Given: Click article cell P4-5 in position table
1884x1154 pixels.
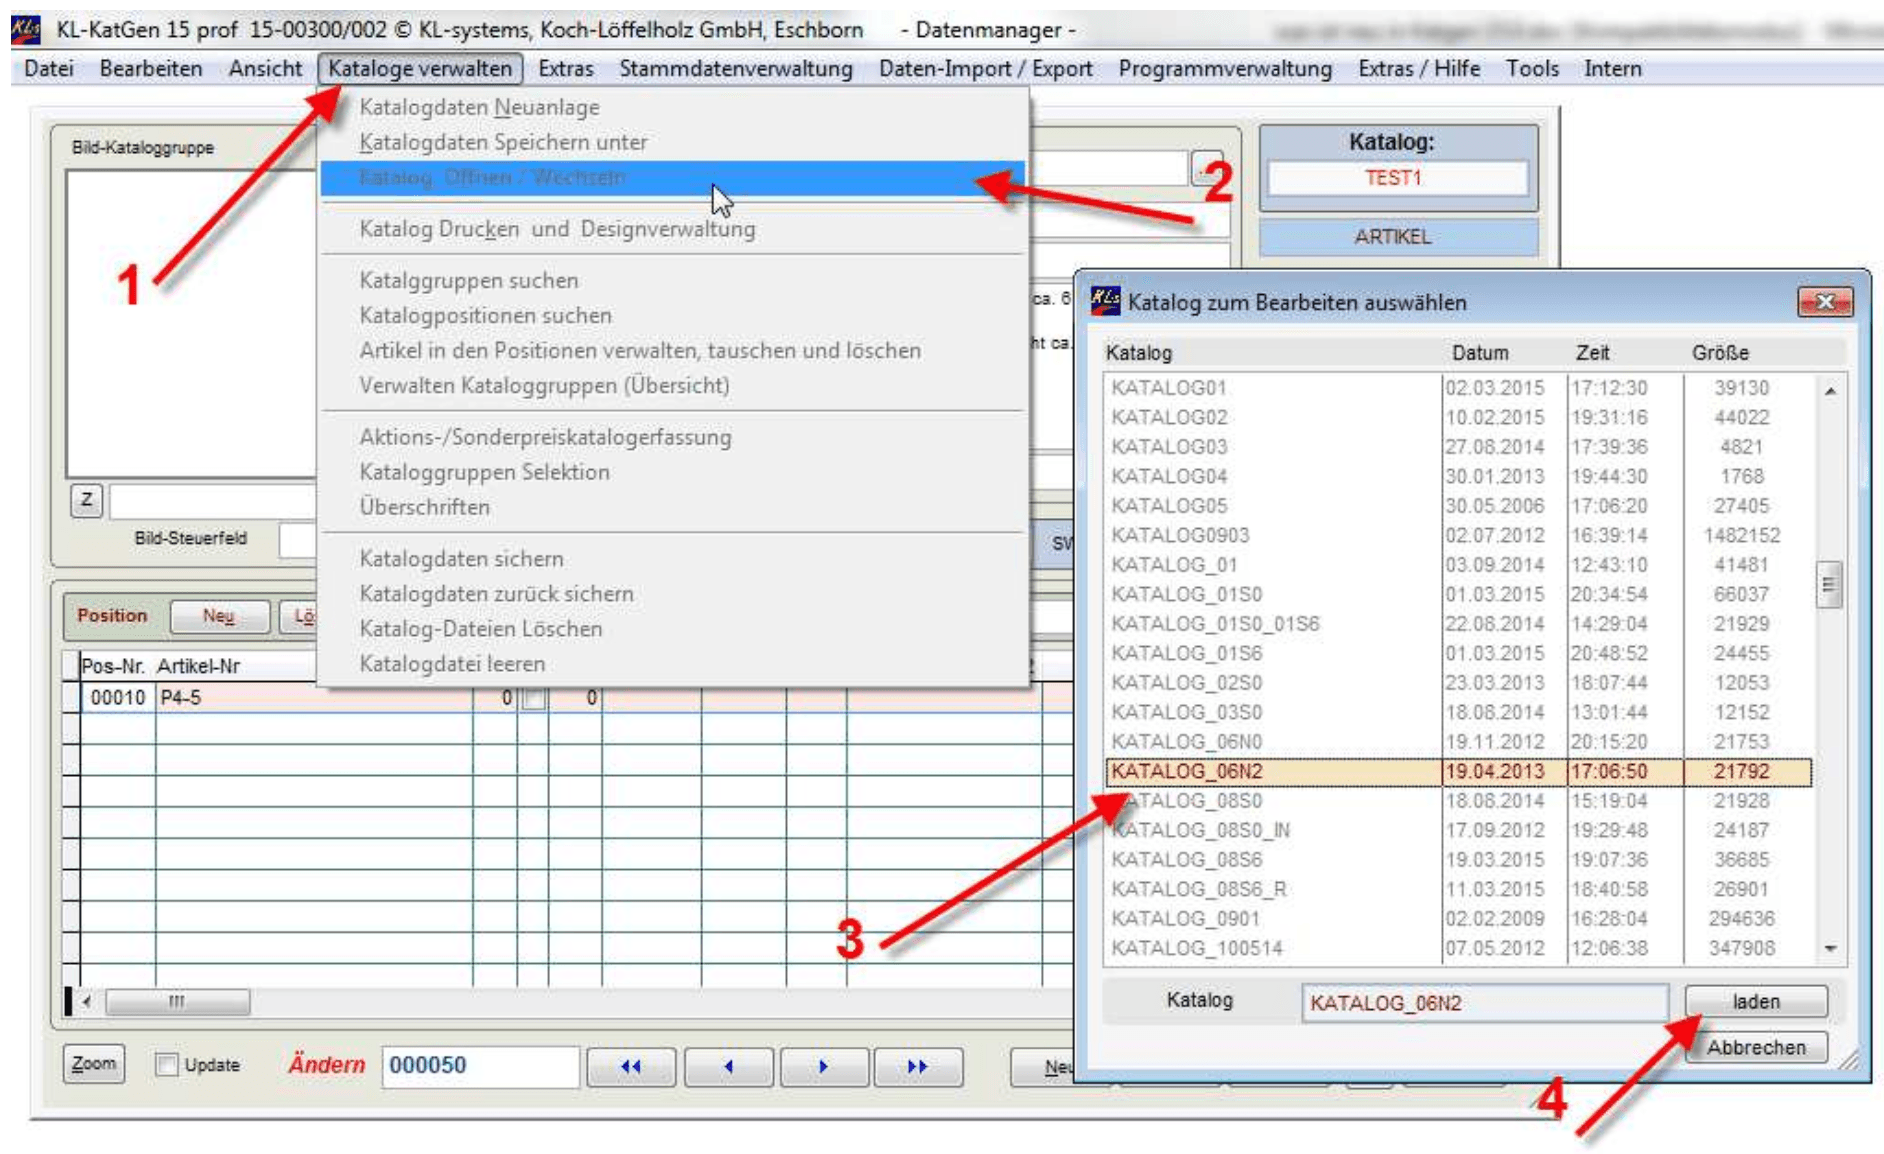Looking at the screenshot, I should [x=314, y=698].
